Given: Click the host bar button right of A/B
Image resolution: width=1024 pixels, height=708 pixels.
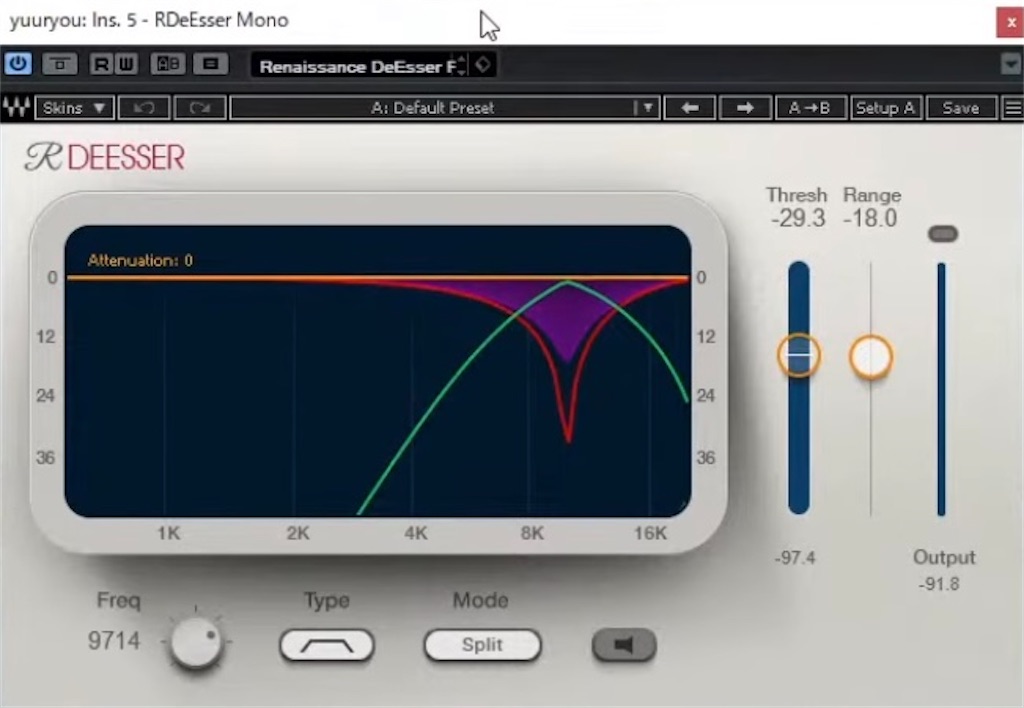Looking at the screenshot, I should 210,64.
